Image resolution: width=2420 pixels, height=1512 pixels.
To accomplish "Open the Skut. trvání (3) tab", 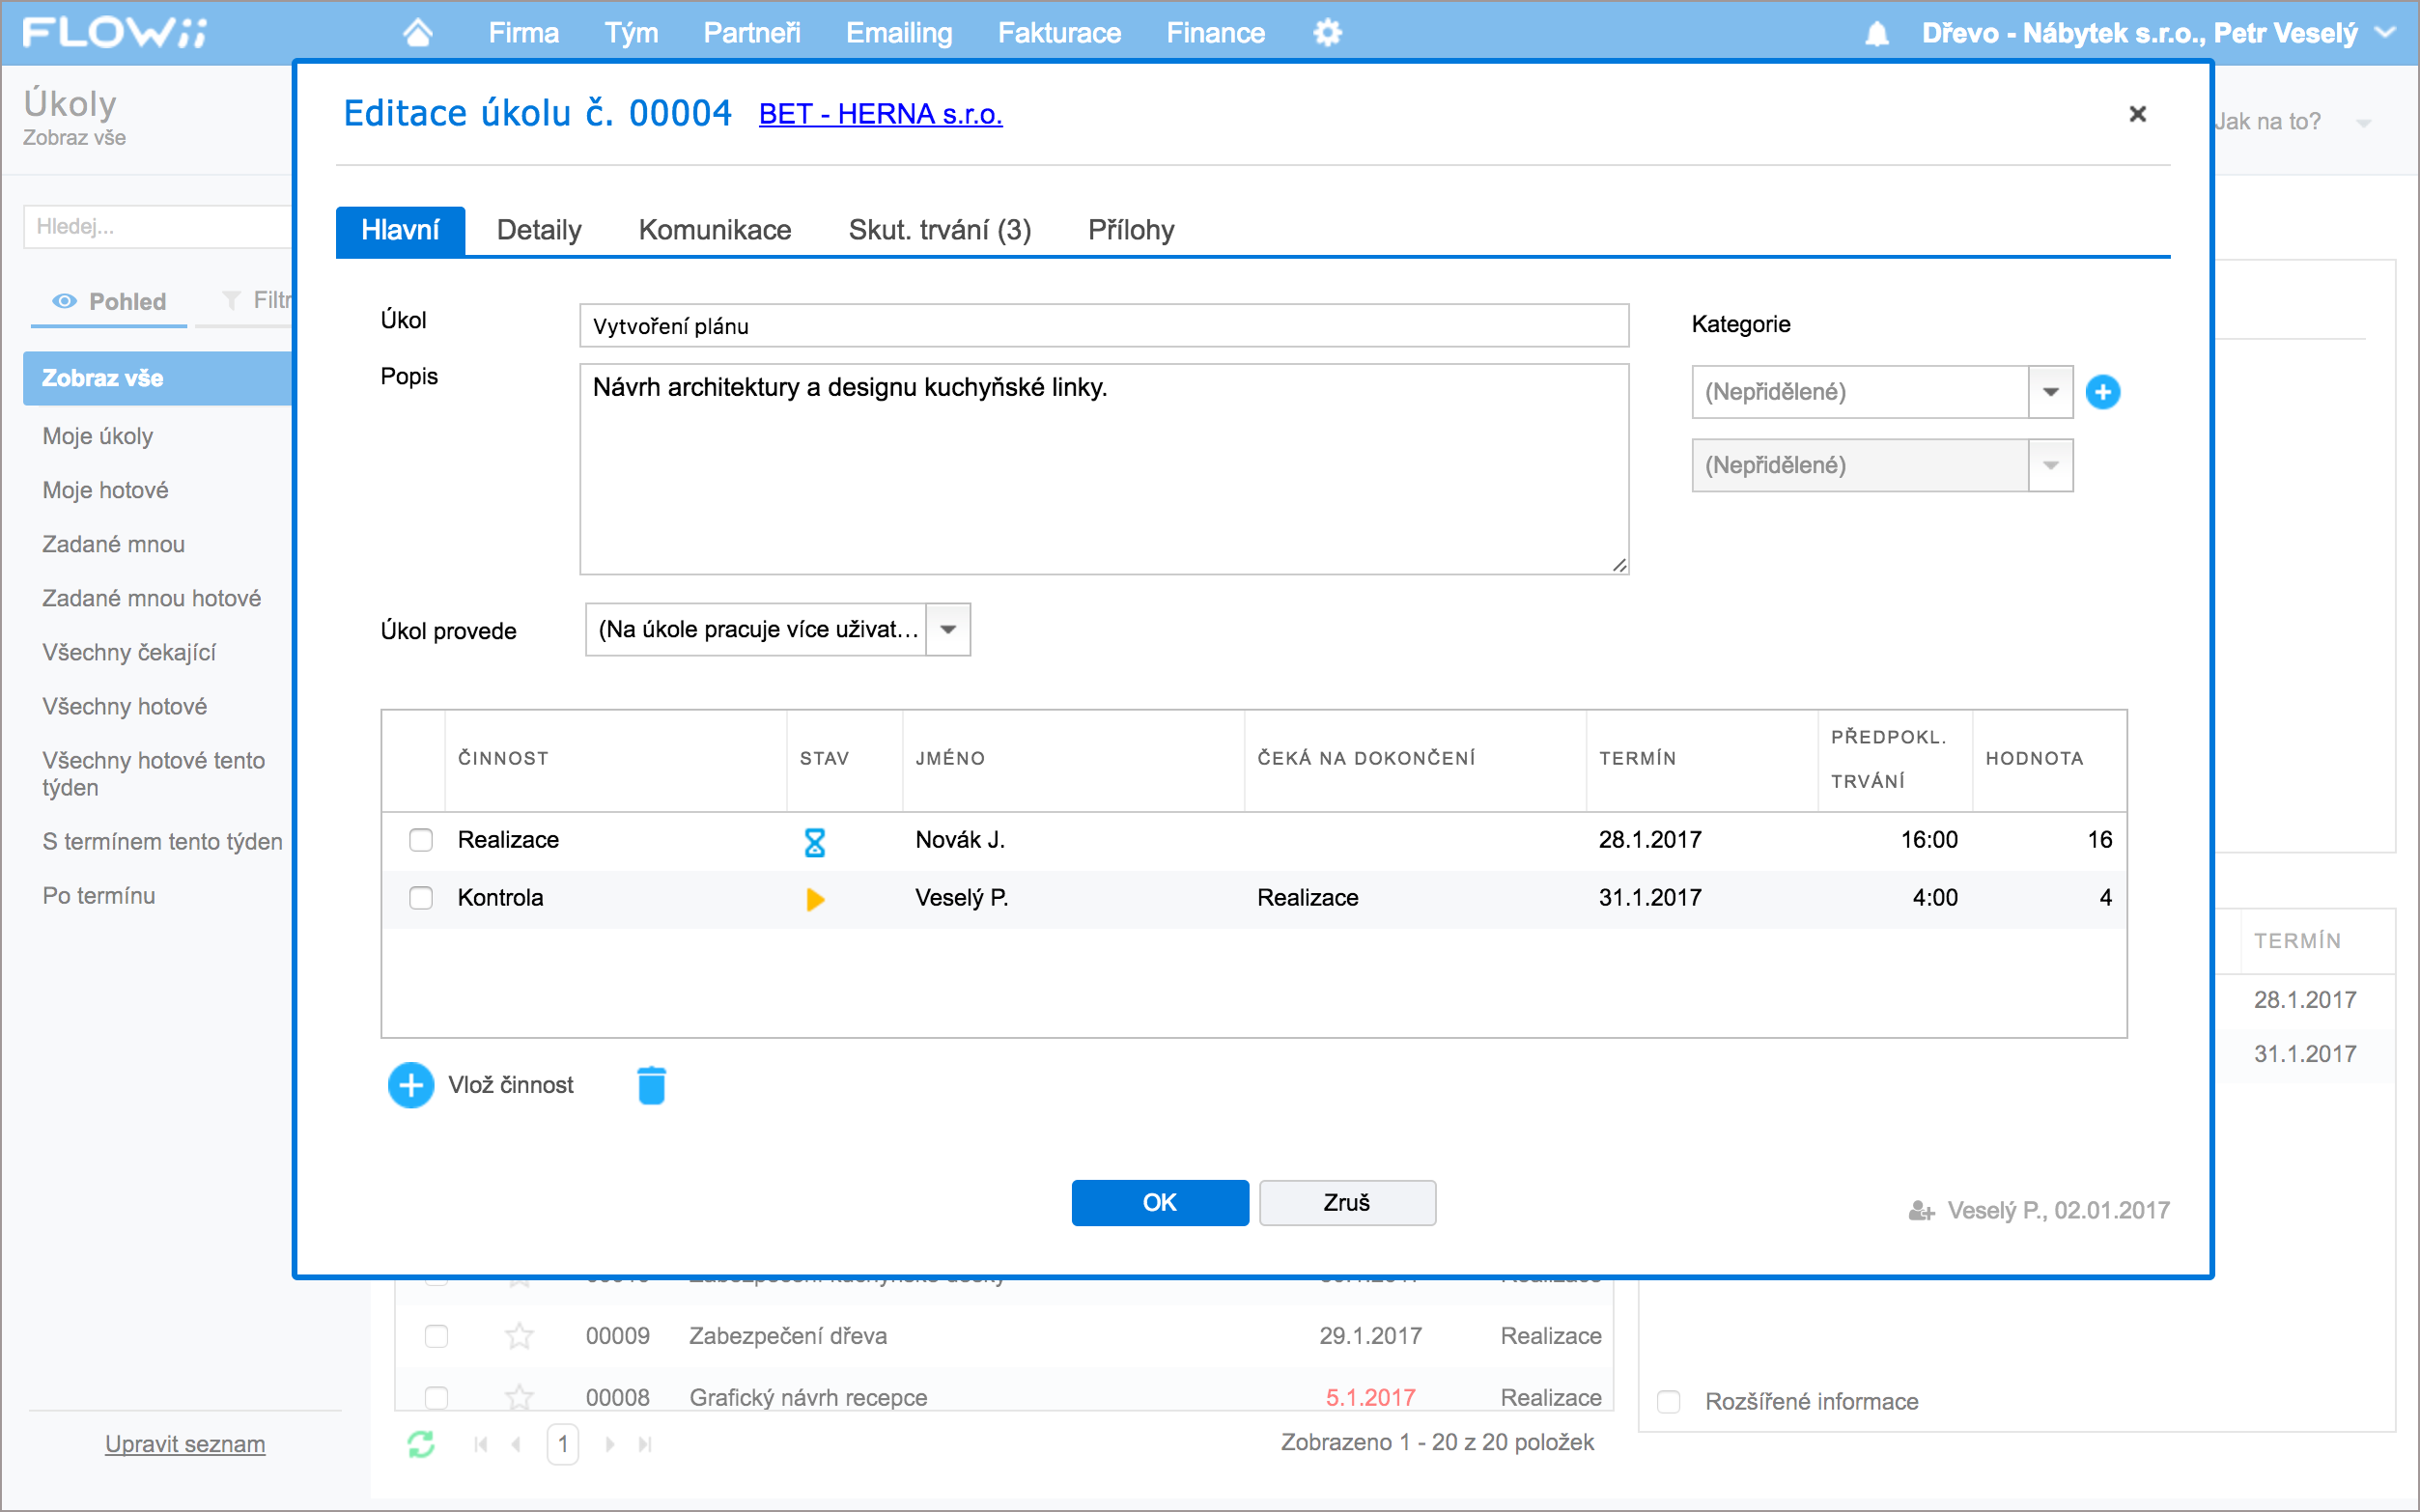I will pos(940,230).
